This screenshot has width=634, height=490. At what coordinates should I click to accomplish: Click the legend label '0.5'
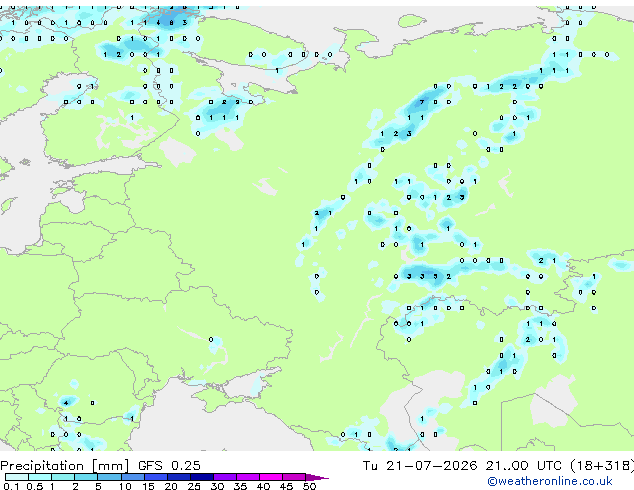(35, 486)
